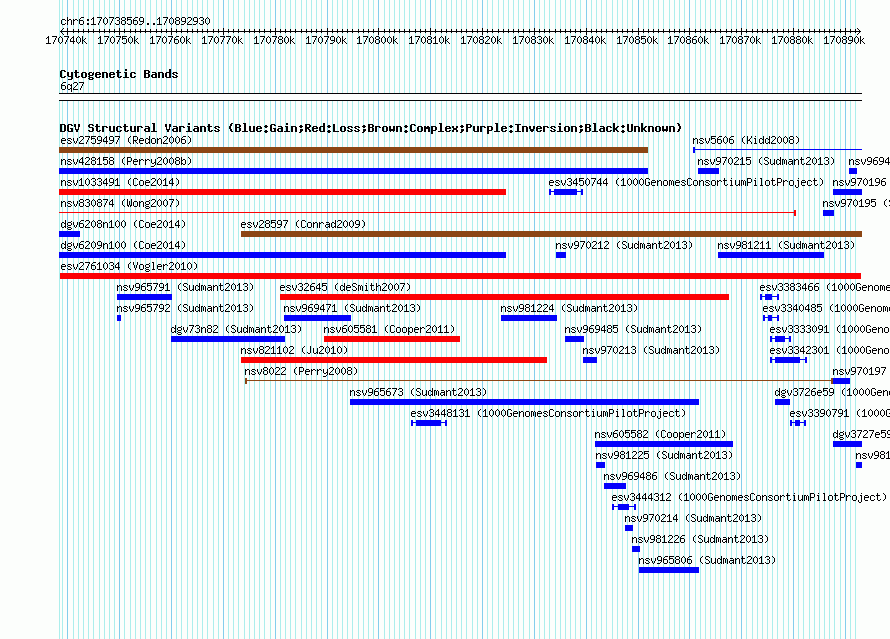
Task: Select nsv605582 (Cooper2011) gain variant
Action: (660, 434)
